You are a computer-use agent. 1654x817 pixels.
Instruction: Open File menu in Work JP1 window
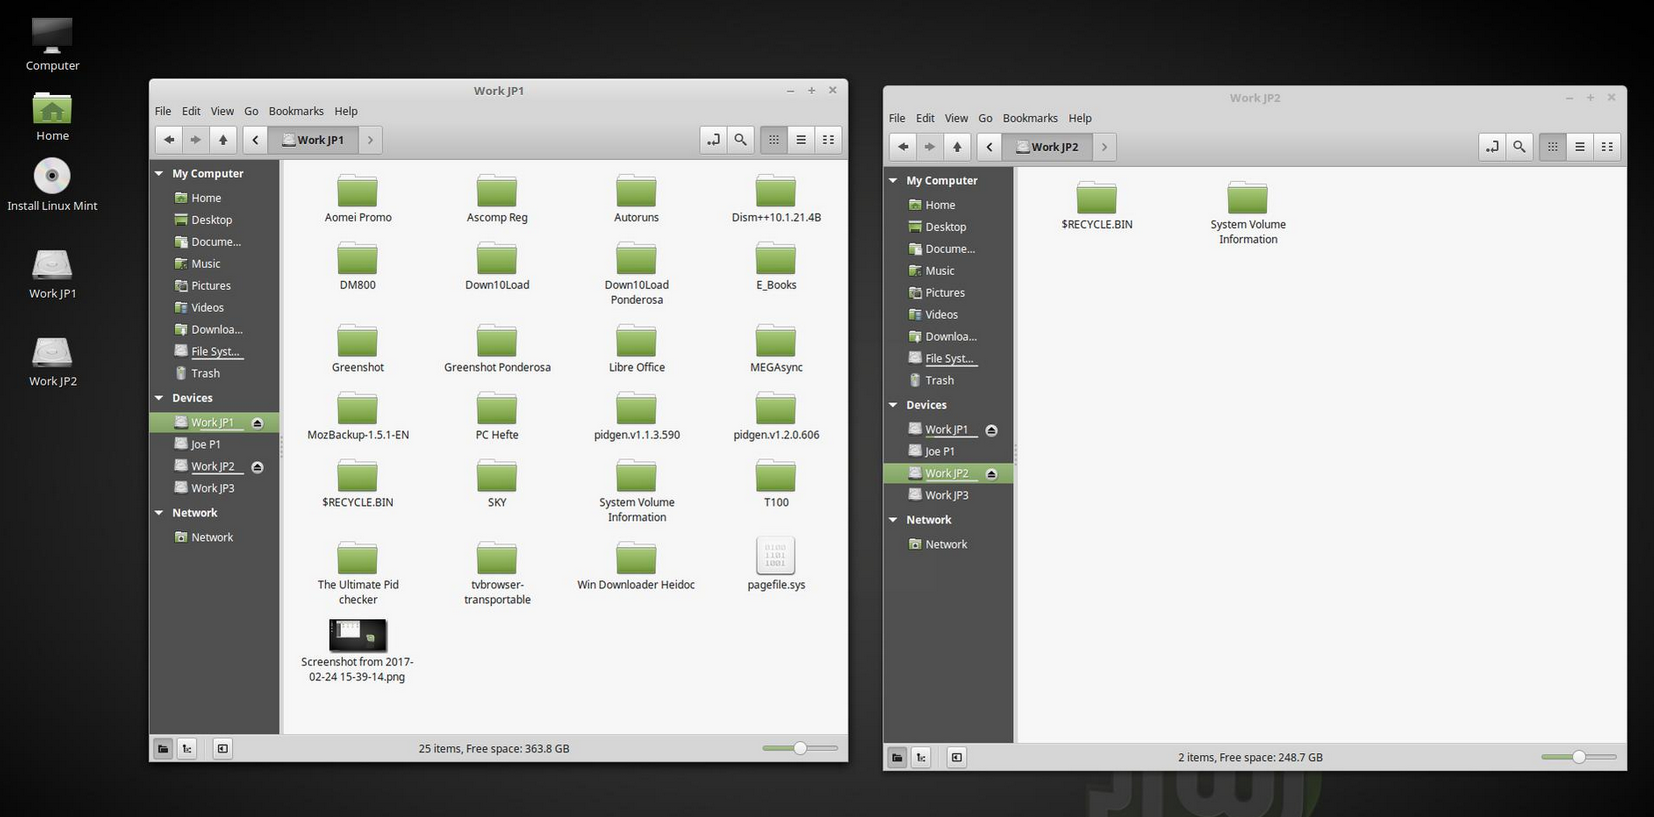(x=163, y=111)
